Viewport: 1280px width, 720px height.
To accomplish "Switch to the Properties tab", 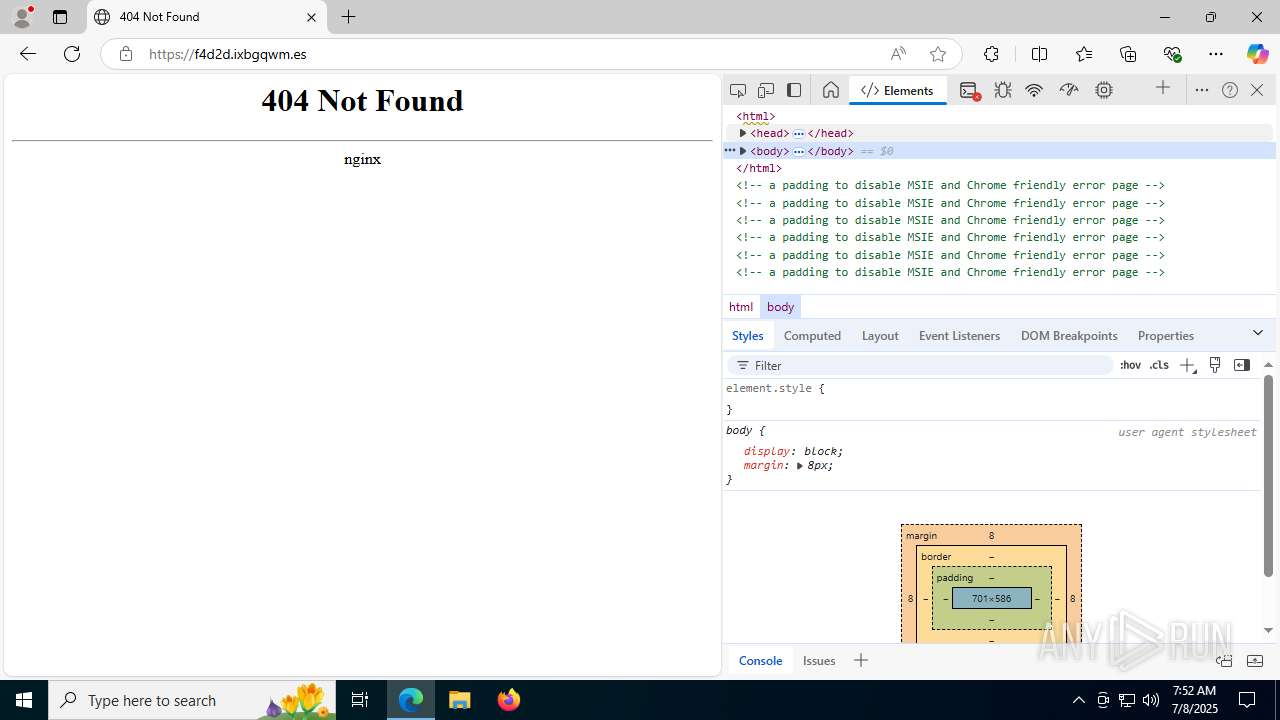I will [1165, 336].
